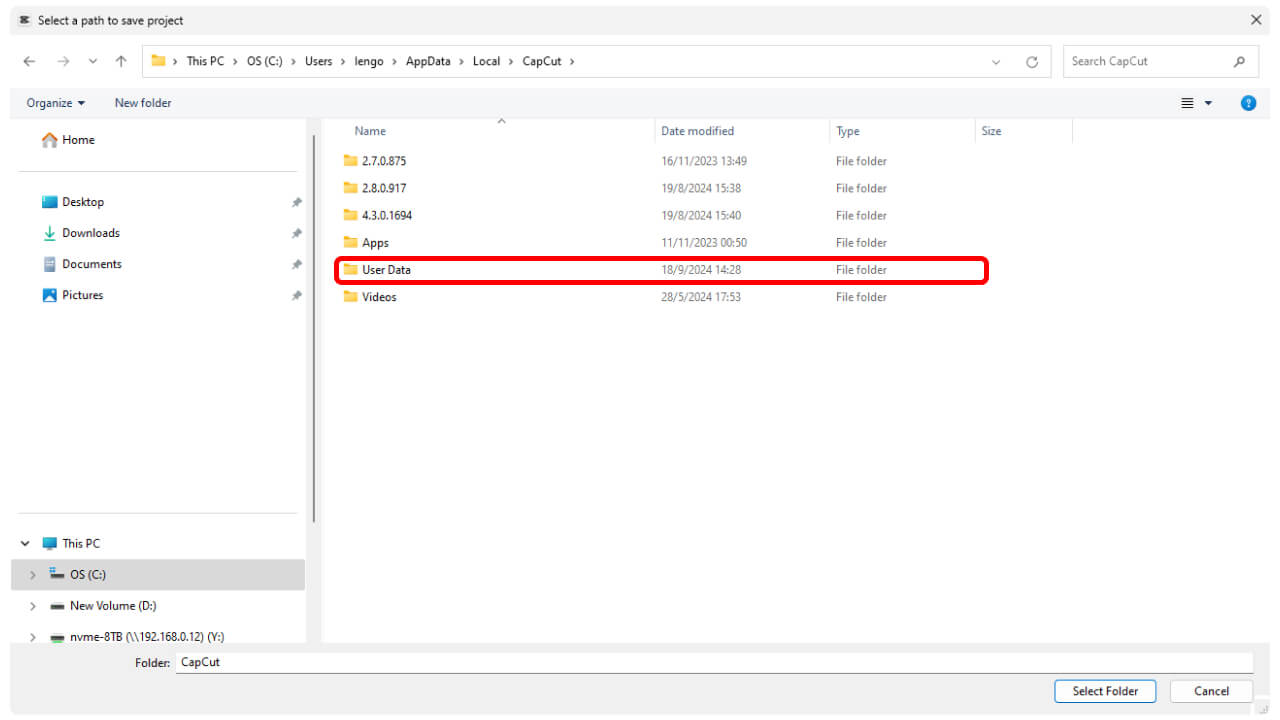Select This PC in navigation tree
Image resolution: width=1280 pixels, height=720 pixels.
[x=71, y=544]
